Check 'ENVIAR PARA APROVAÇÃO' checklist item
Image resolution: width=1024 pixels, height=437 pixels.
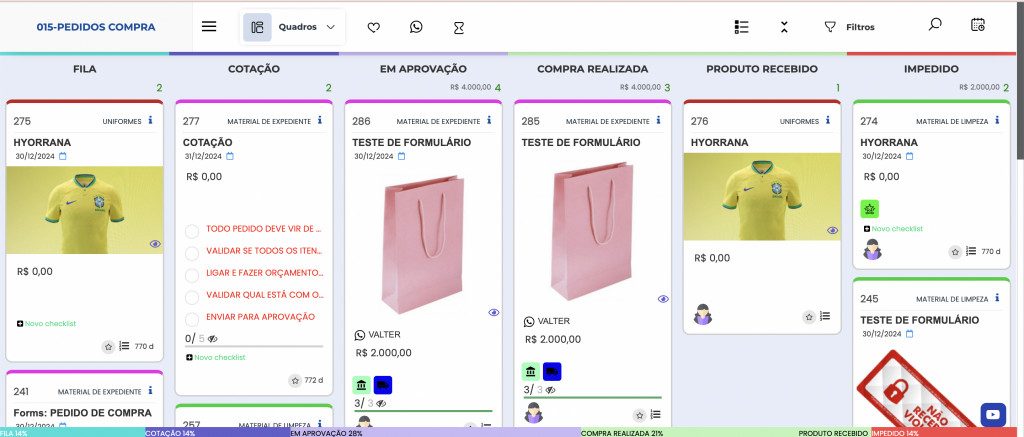192,317
